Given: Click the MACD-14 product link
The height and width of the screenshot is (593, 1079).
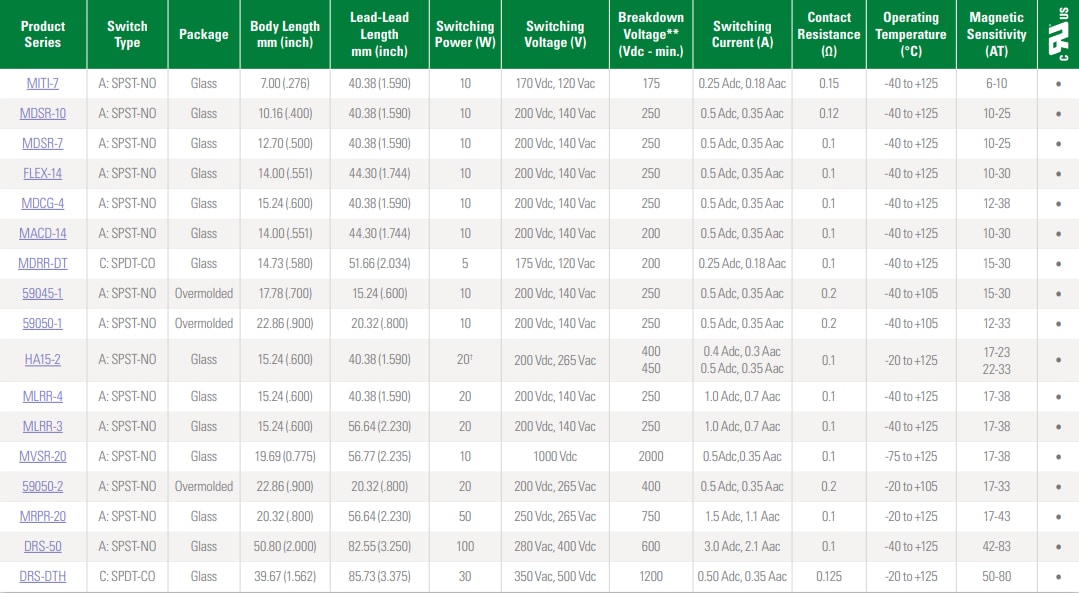Looking at the screenshot, I should coord(42,234).
